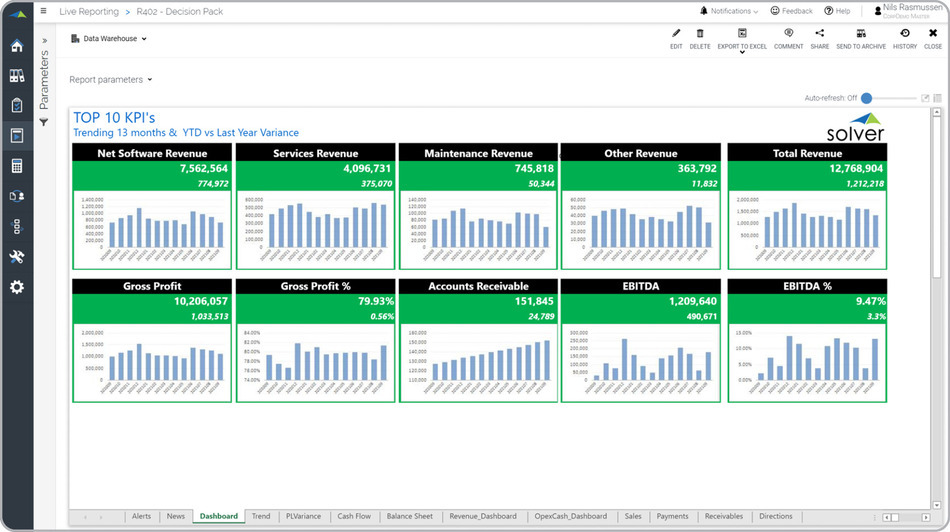Screen dimensions: 950x532
Task: Select the Balance Sheet tab
Action: point(410,516)
